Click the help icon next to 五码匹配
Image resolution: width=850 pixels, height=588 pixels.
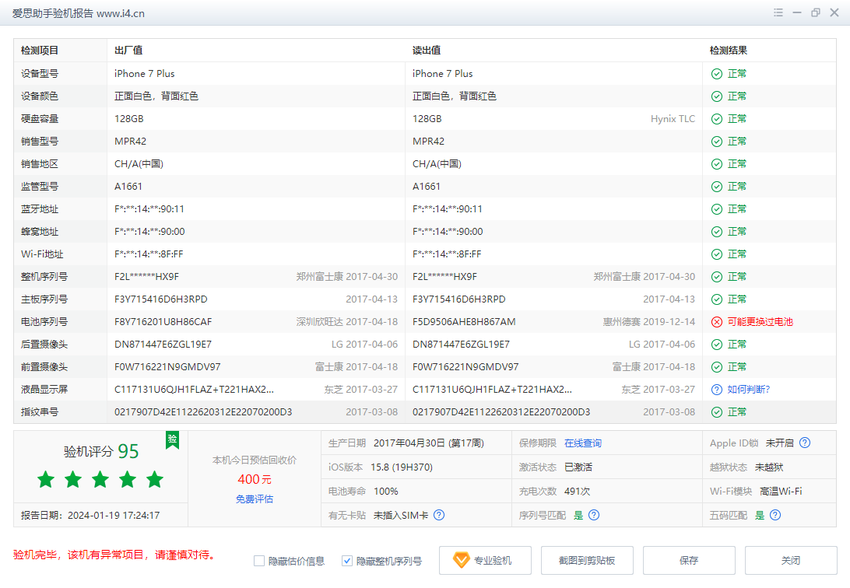(775, 515)
